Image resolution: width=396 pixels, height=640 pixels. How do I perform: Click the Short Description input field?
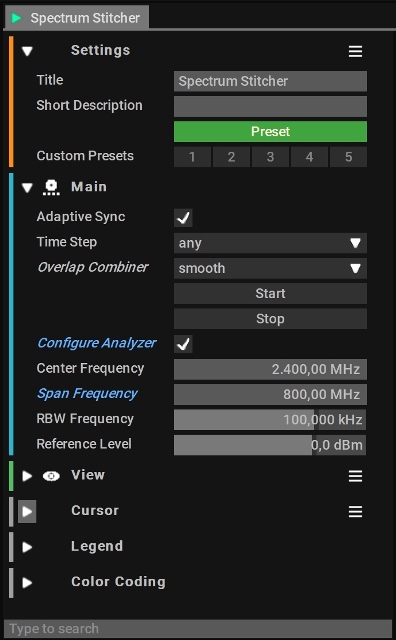point(270,107)
